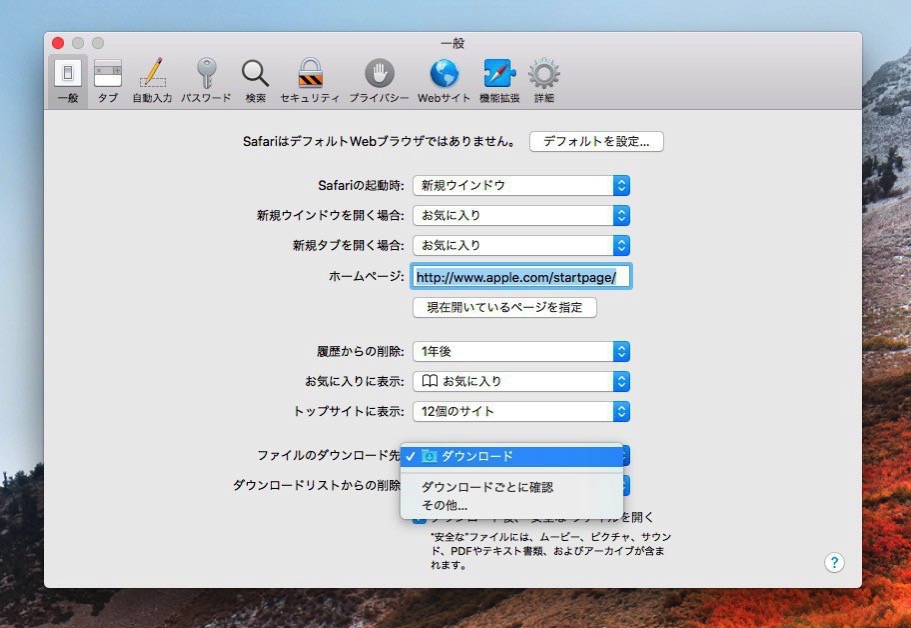
Task: Close the preferences window with red button
Action: [x=58, y=43]
